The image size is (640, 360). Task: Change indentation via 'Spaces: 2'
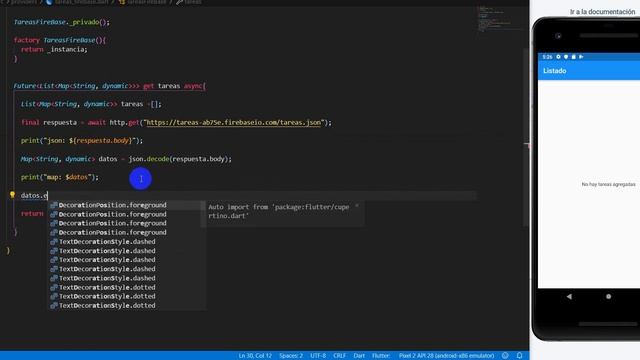click(x=291, y=356)
